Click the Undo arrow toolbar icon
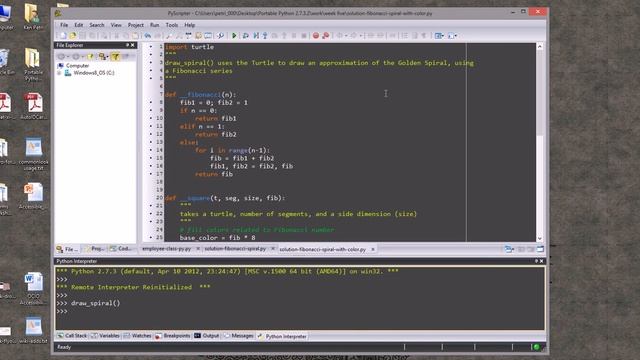The image size is (640, 360). [148, 36]
